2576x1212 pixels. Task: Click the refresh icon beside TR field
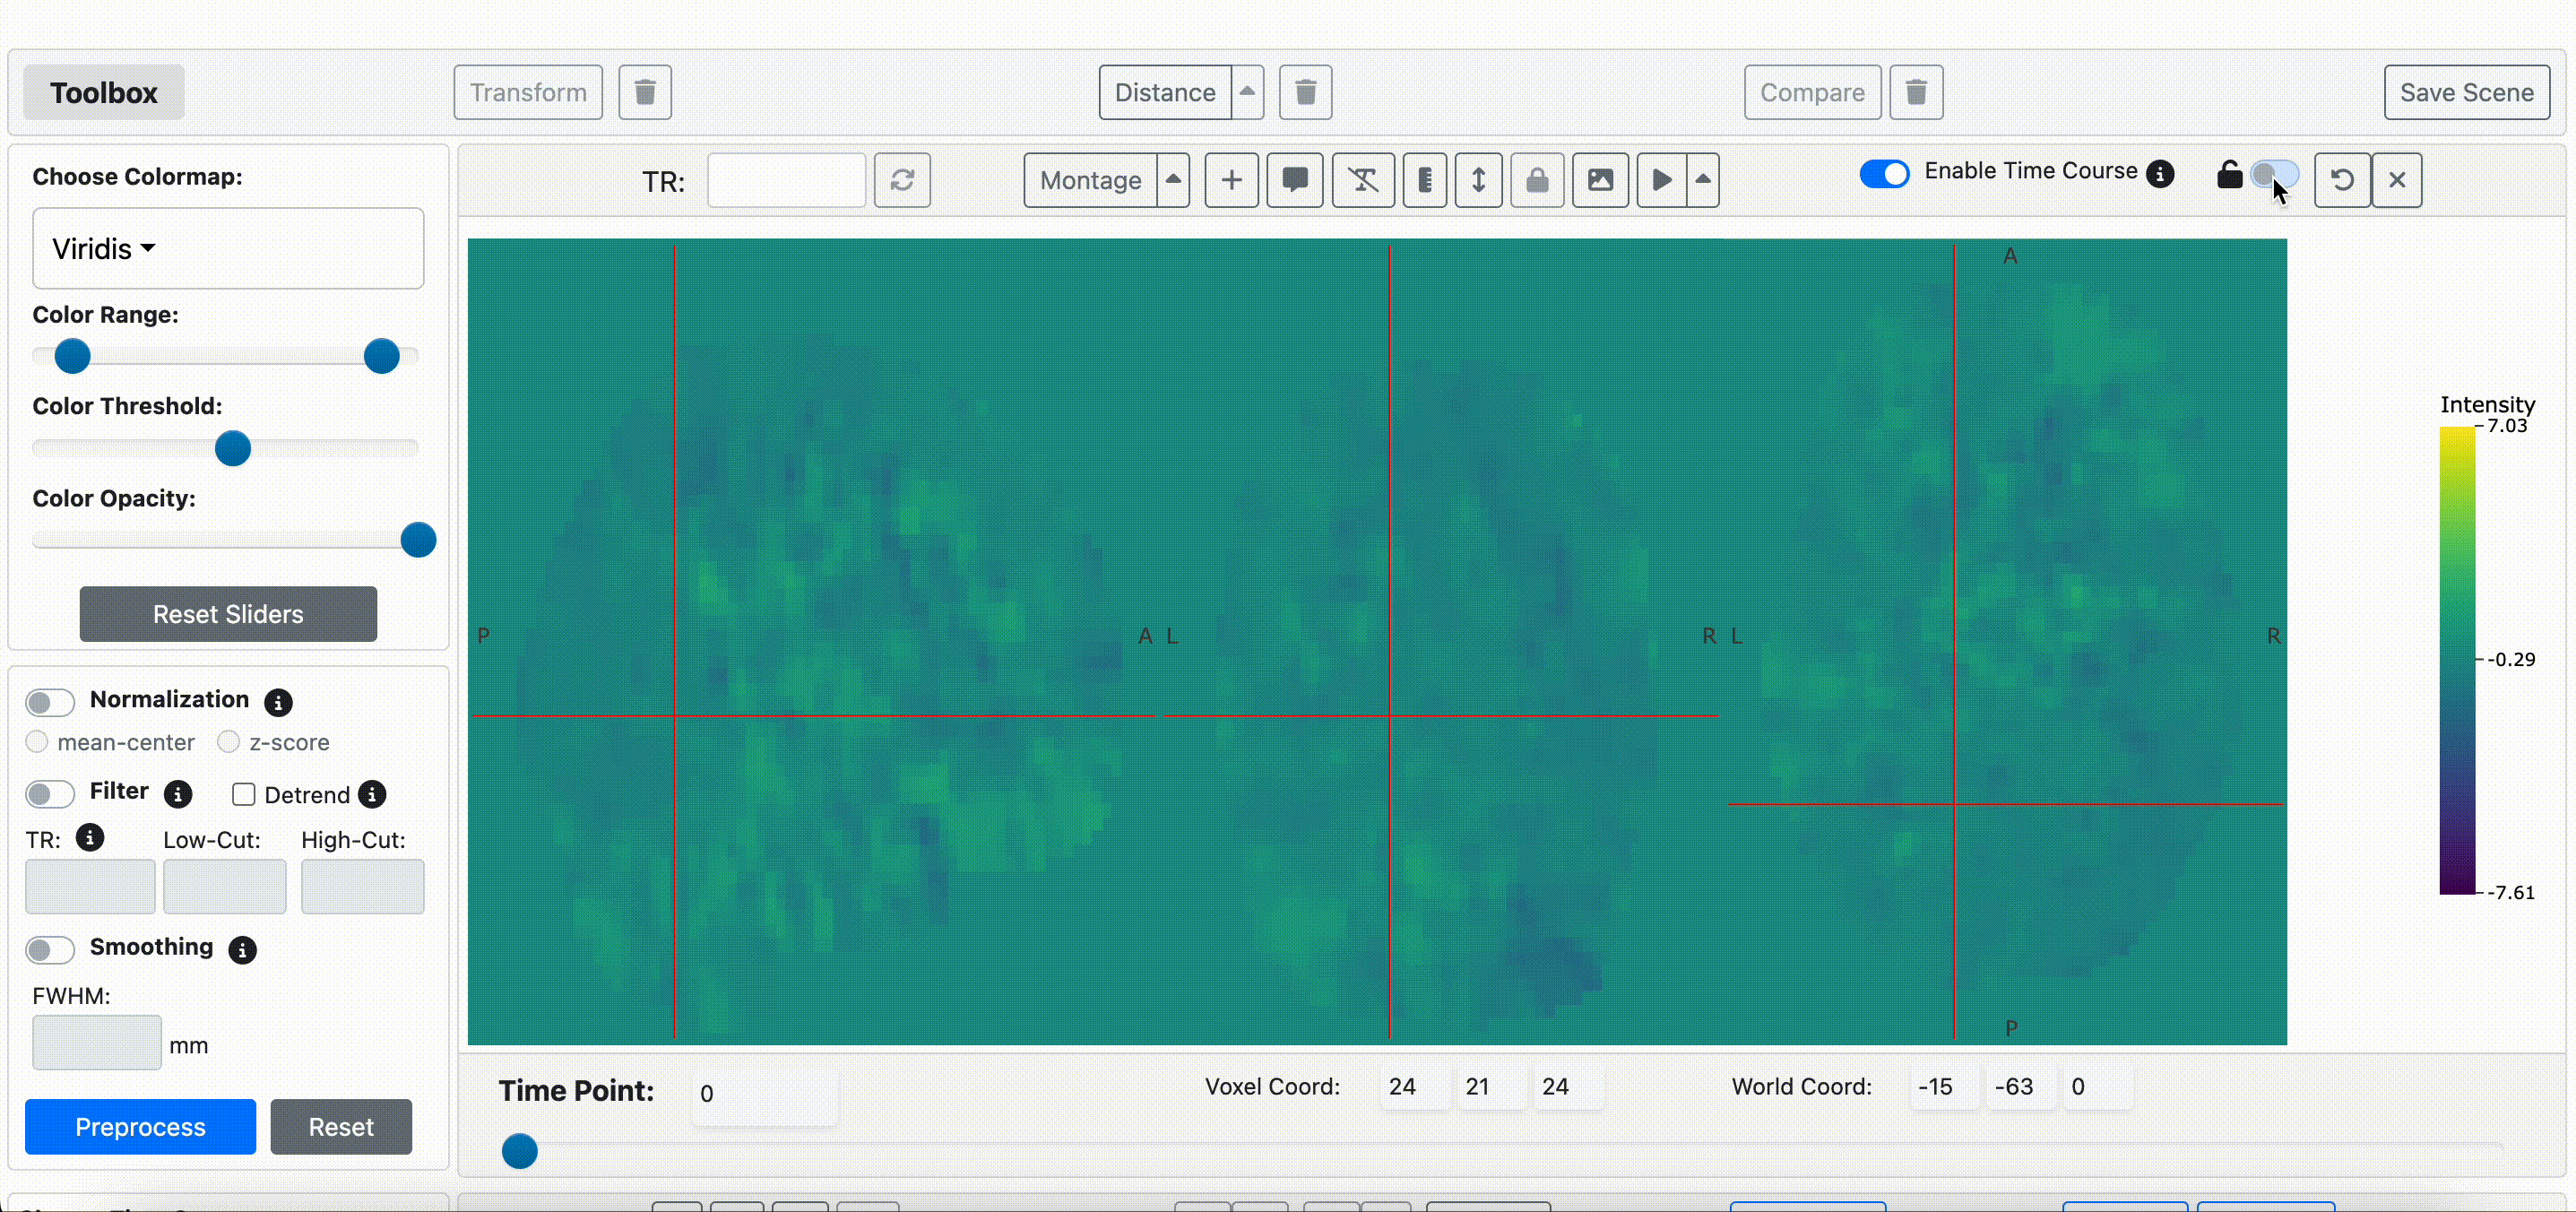coord(902,180)
